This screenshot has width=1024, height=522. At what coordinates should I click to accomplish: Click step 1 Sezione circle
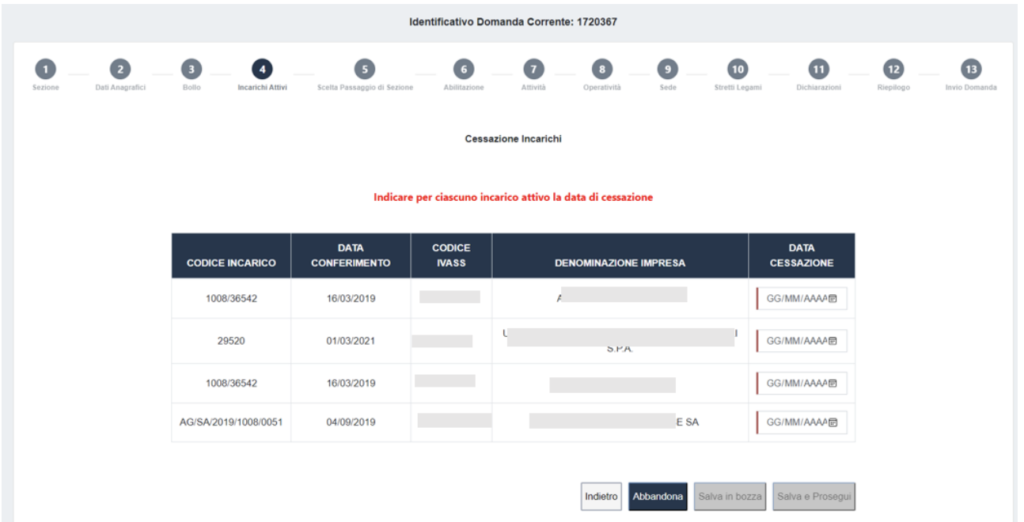pos(46,69)
